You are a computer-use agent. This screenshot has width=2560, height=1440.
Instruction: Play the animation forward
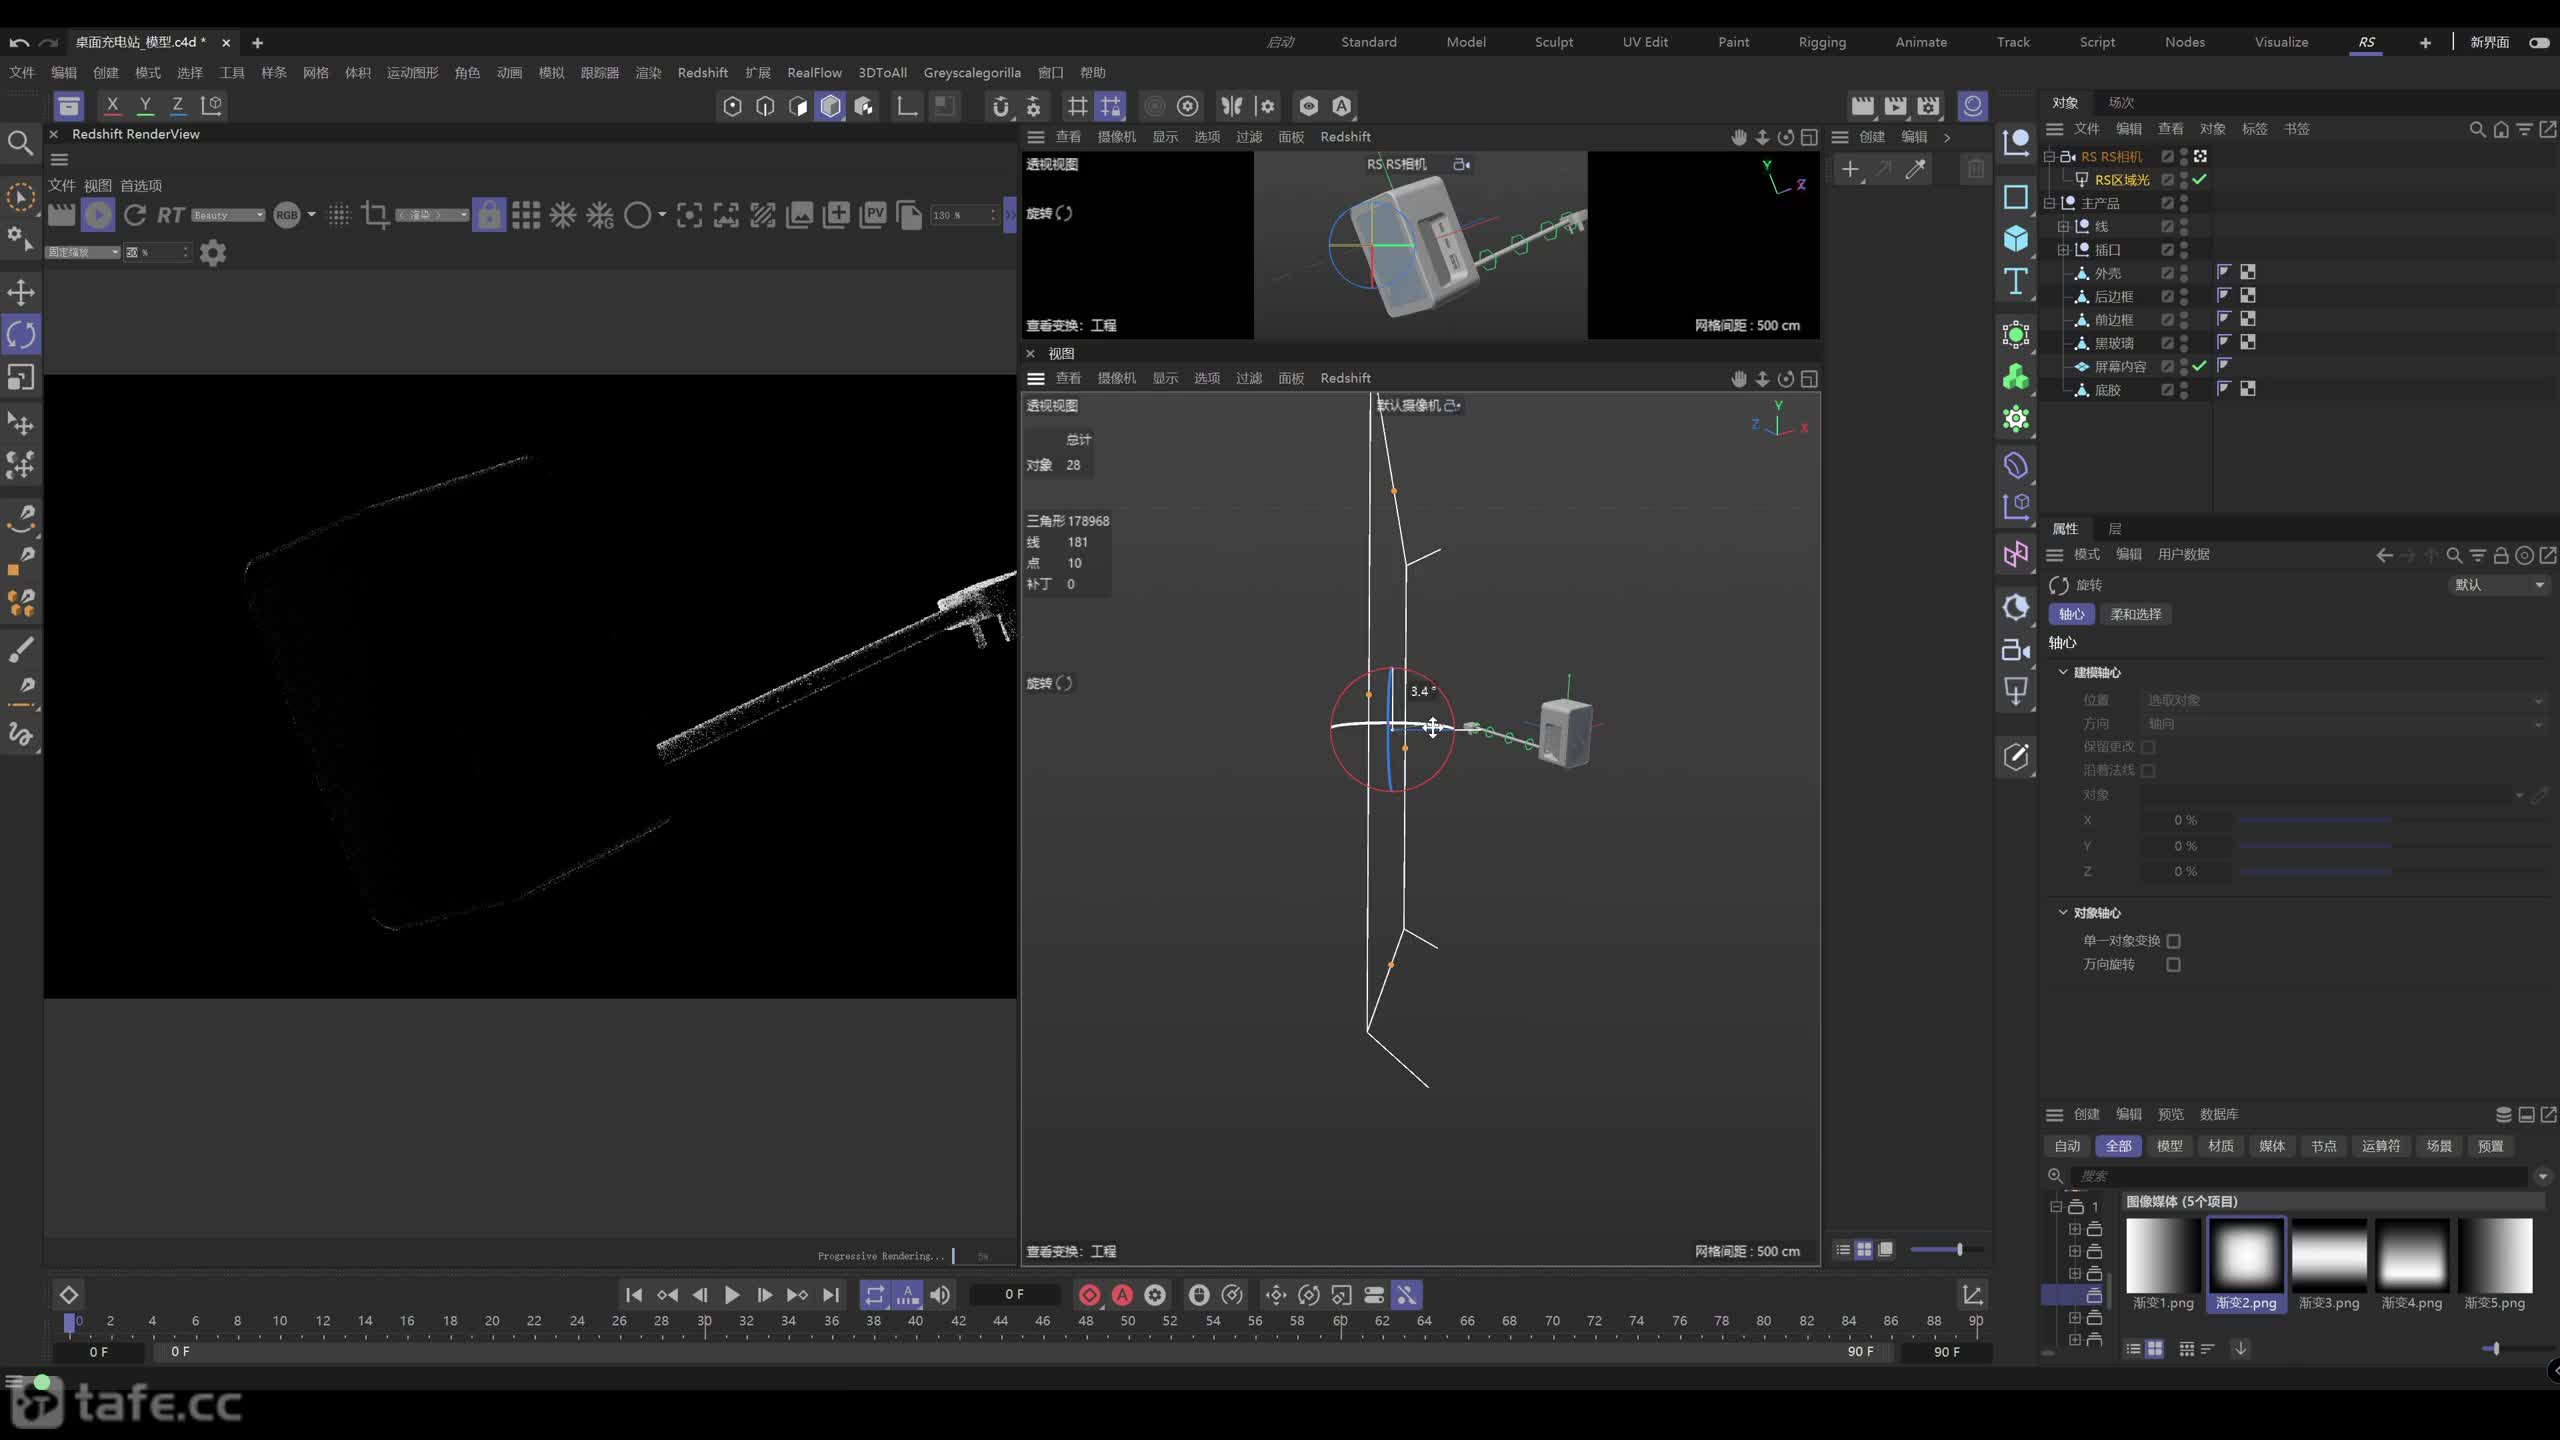tap(732, 1295)
